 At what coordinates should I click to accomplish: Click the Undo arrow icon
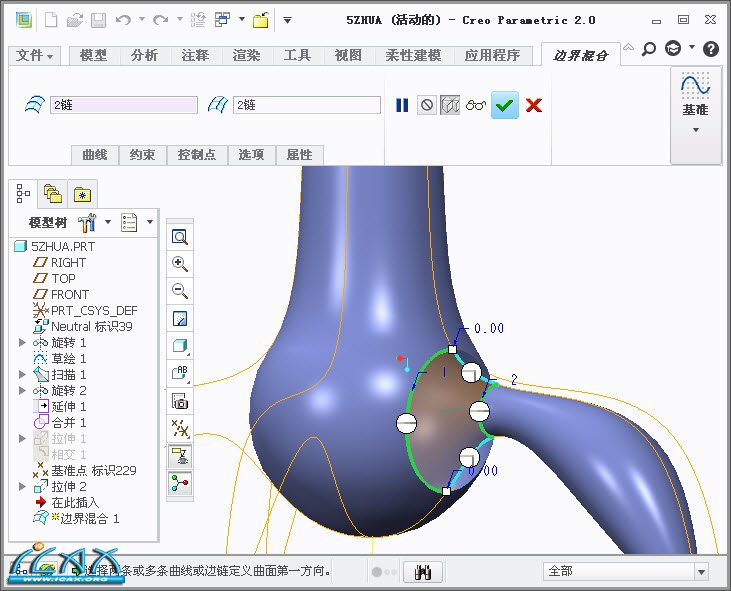pyautogui.click(x=123, y=20)
